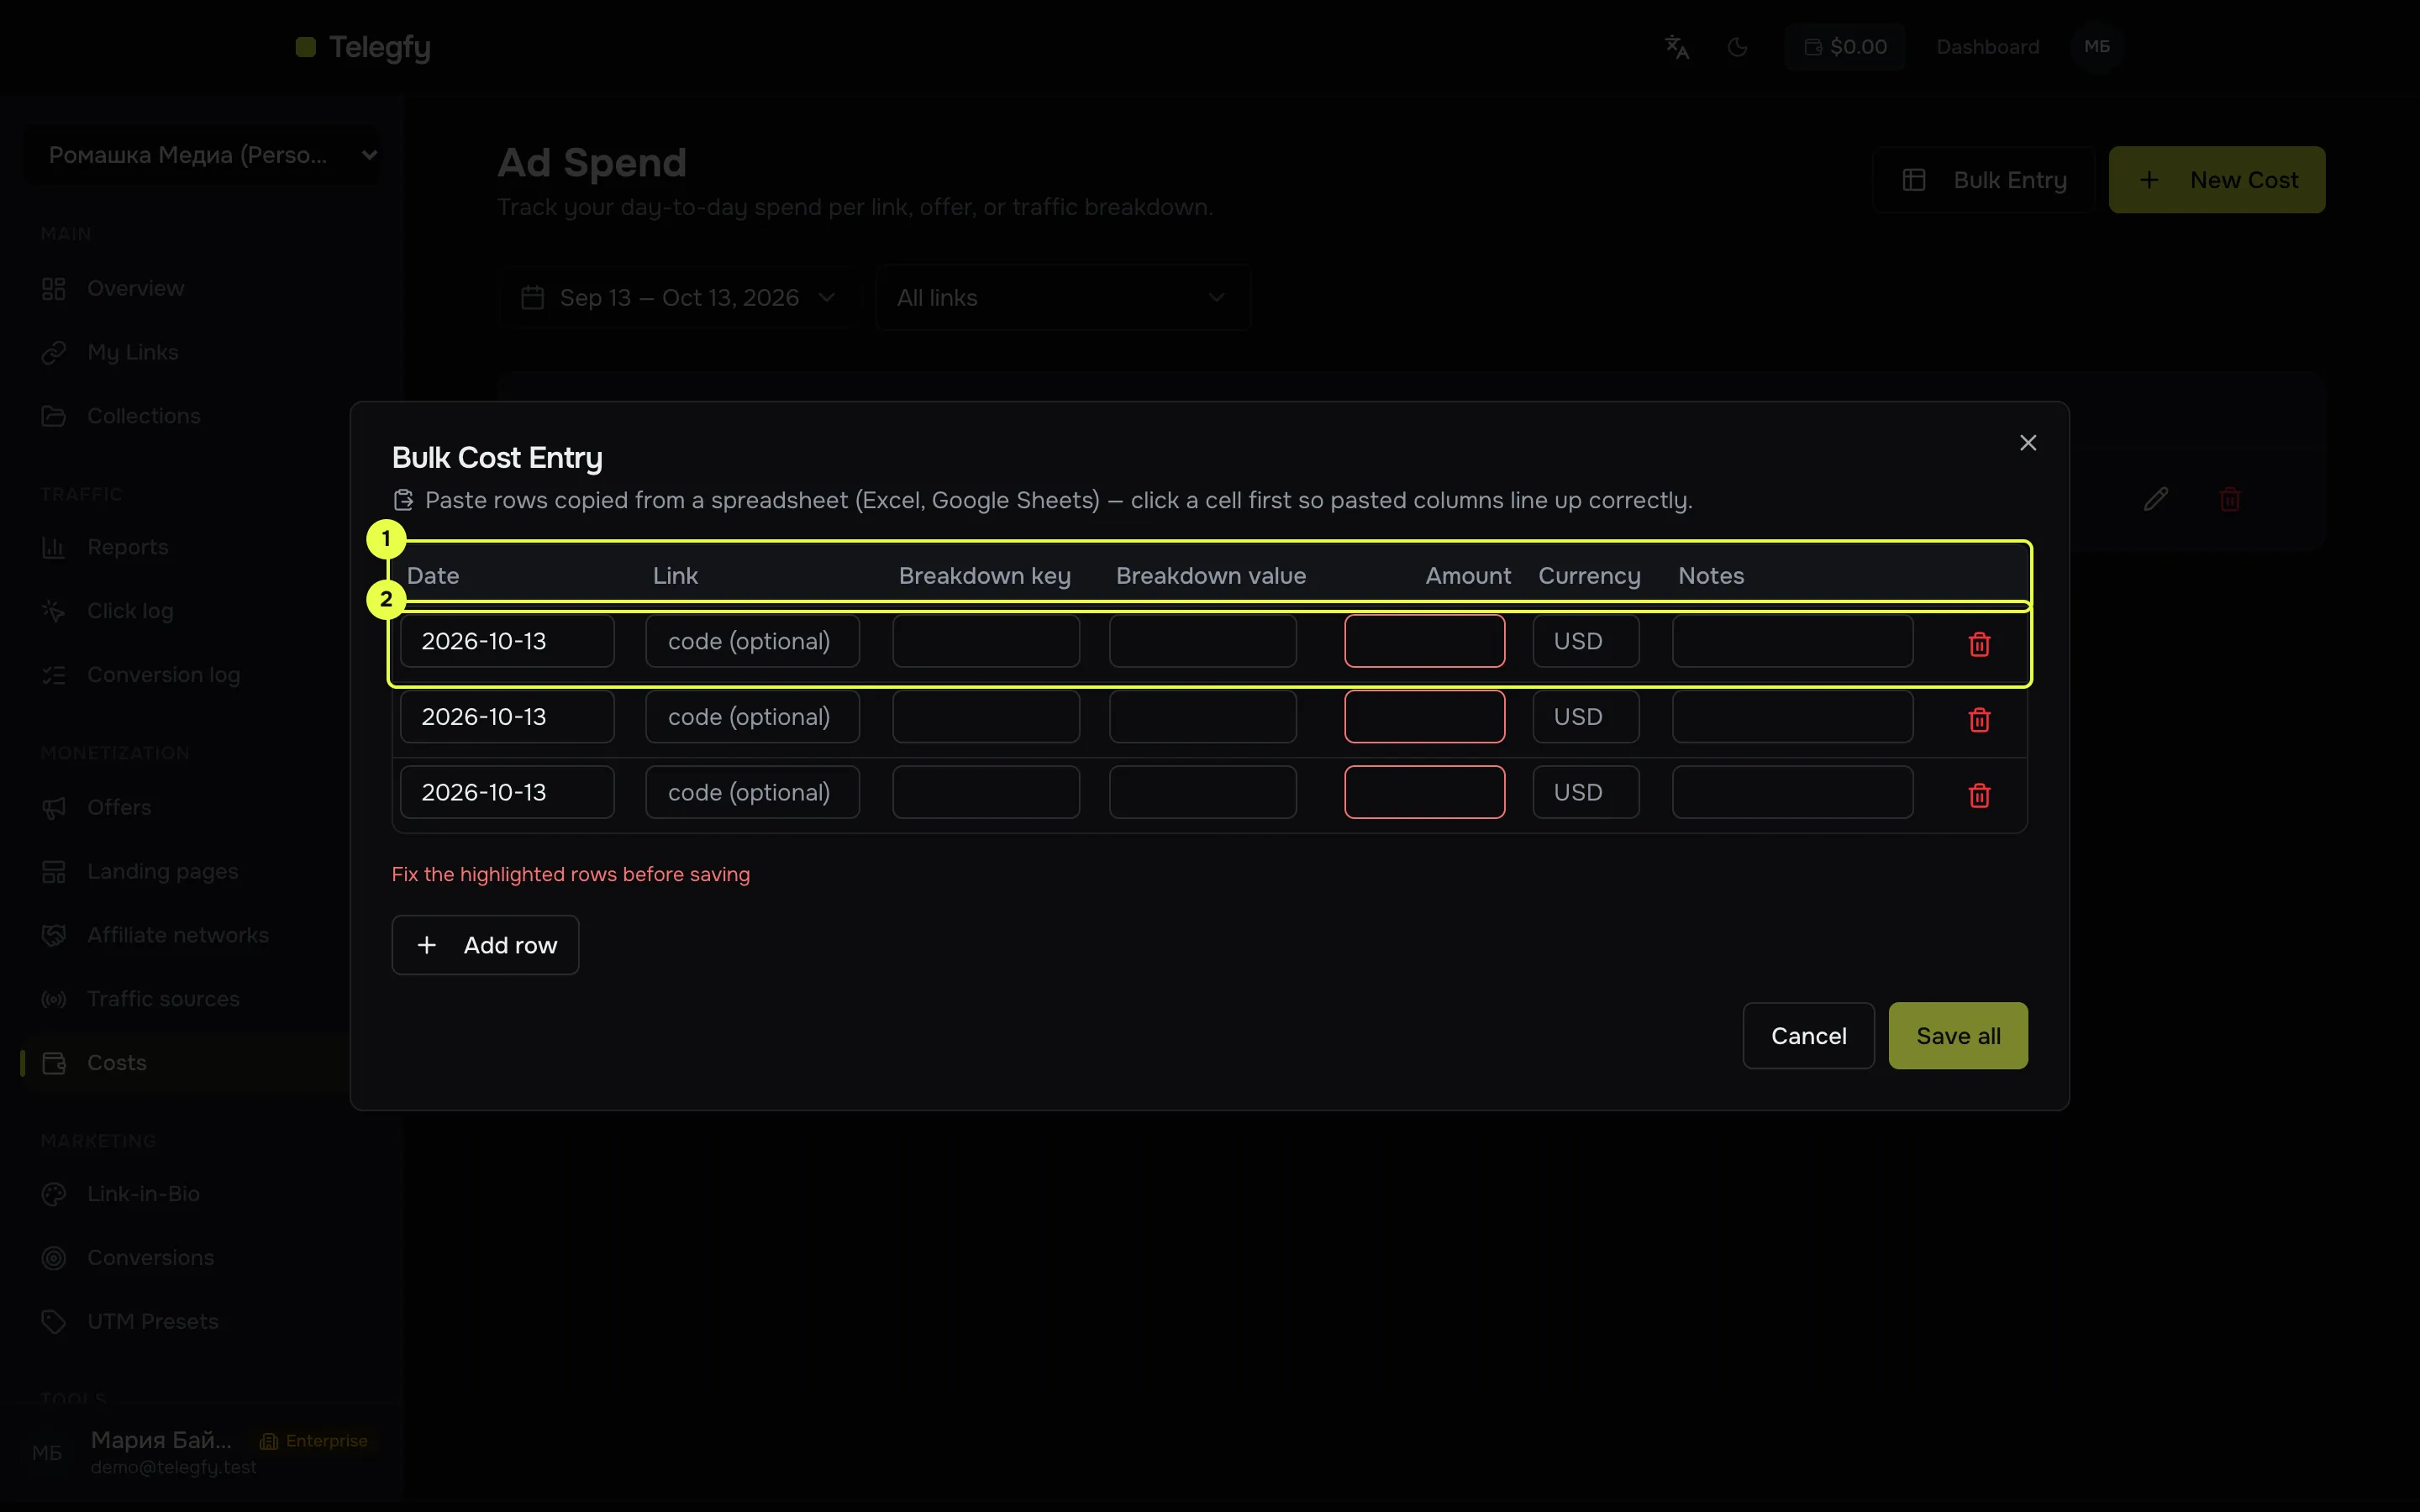Screen dimensions: 2420x1512
Task: Focus the Amount field in first row
Action: click(x=1424, y=641)
